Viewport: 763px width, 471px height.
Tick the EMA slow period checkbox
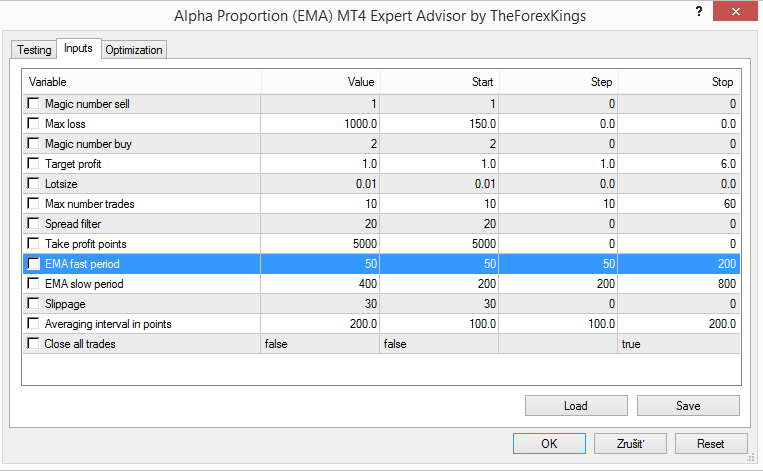click(33, 284)
